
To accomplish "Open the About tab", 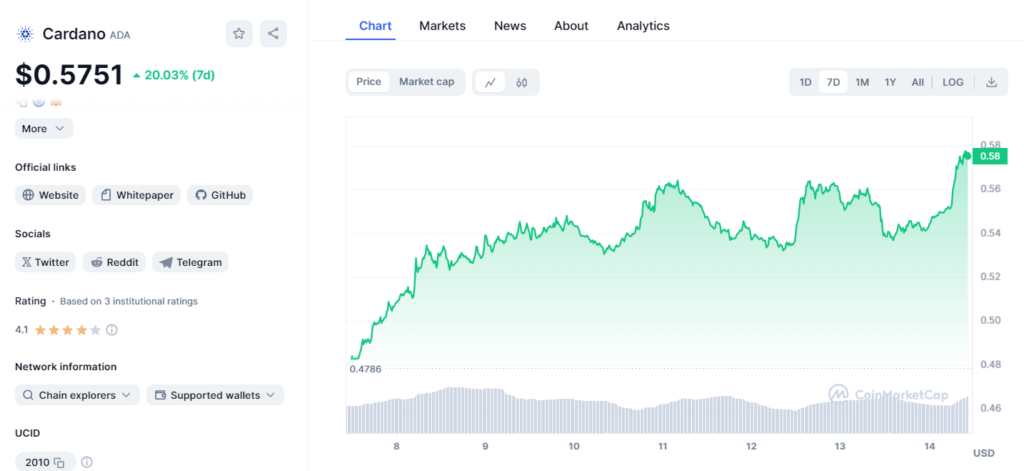I will (571, 26).
